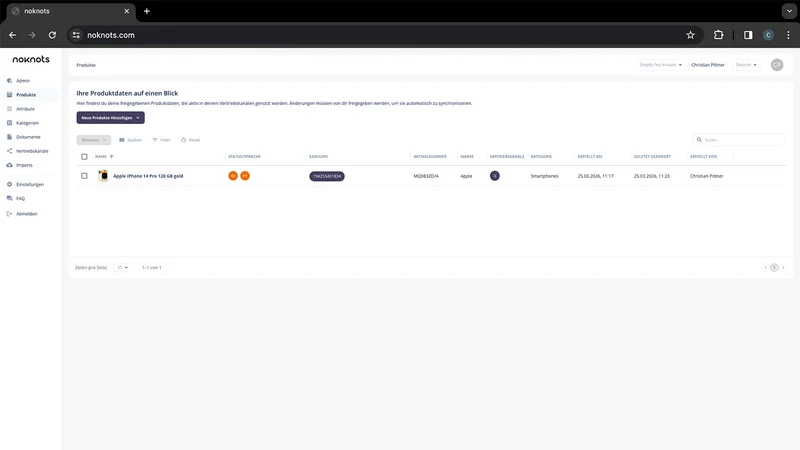
Task: Click the article number MQ083ZD/A cell
Action: (426, 176)
